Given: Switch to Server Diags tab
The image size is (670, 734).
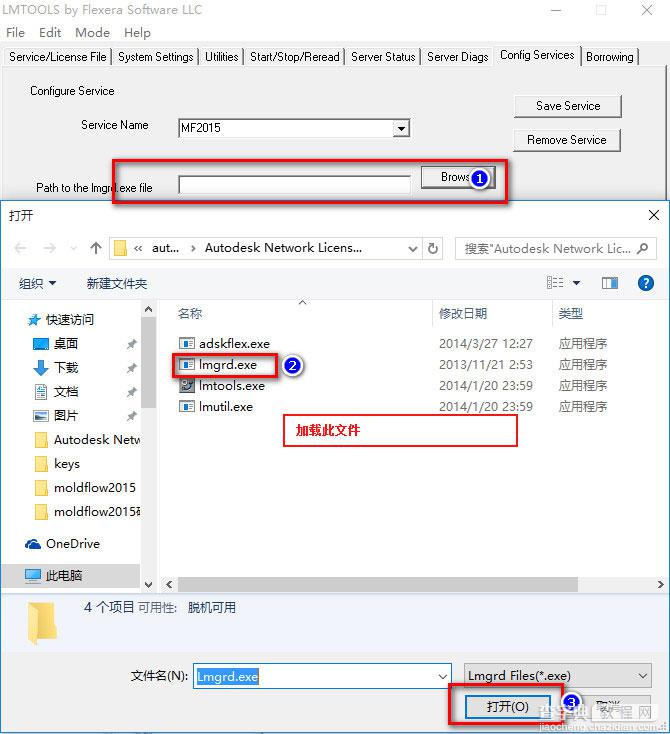Looking at the screenshot, I should point(457,57).
